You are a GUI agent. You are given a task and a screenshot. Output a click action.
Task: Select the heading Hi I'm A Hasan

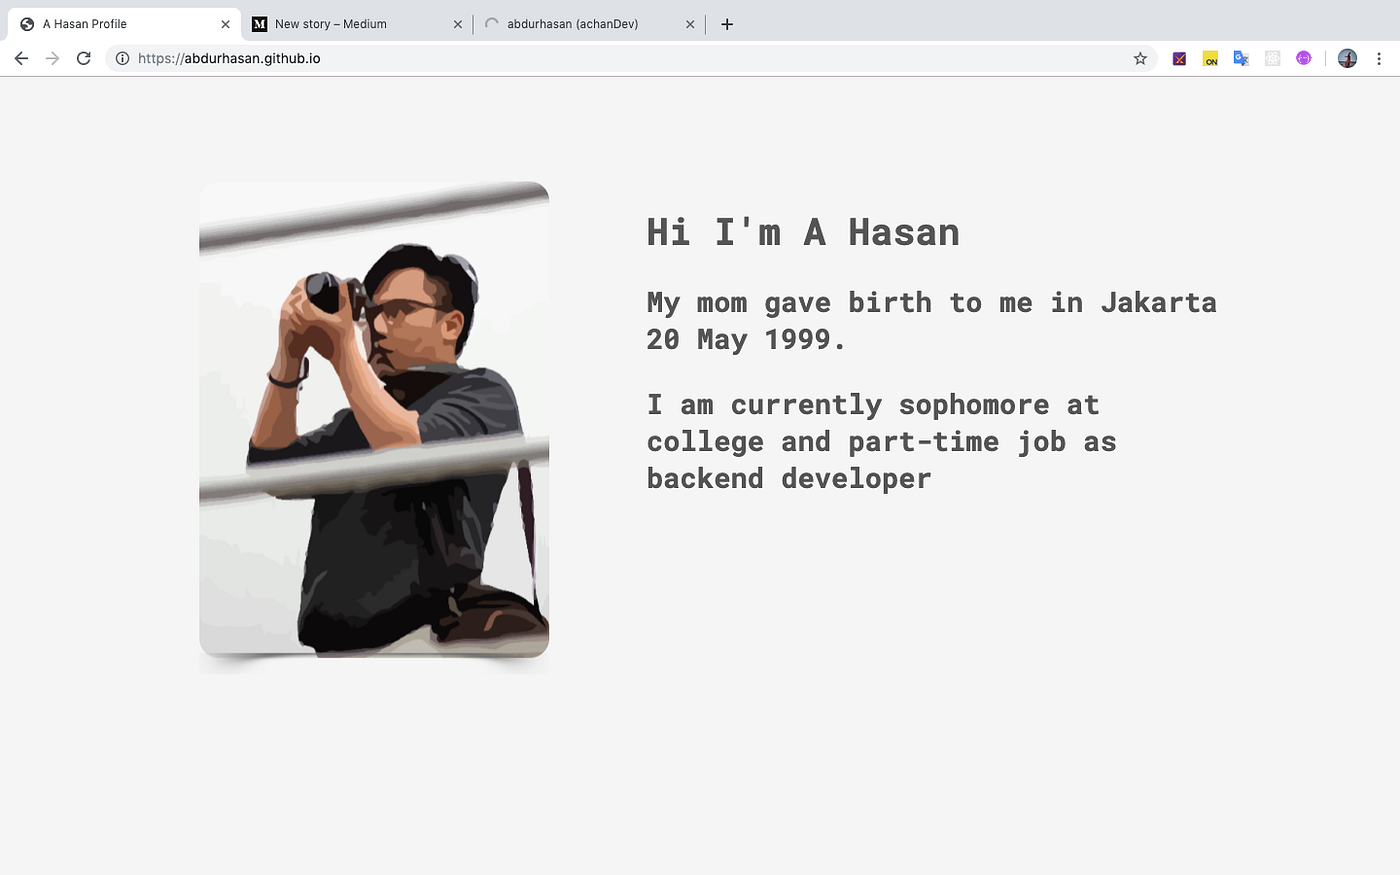coord(802,232)
